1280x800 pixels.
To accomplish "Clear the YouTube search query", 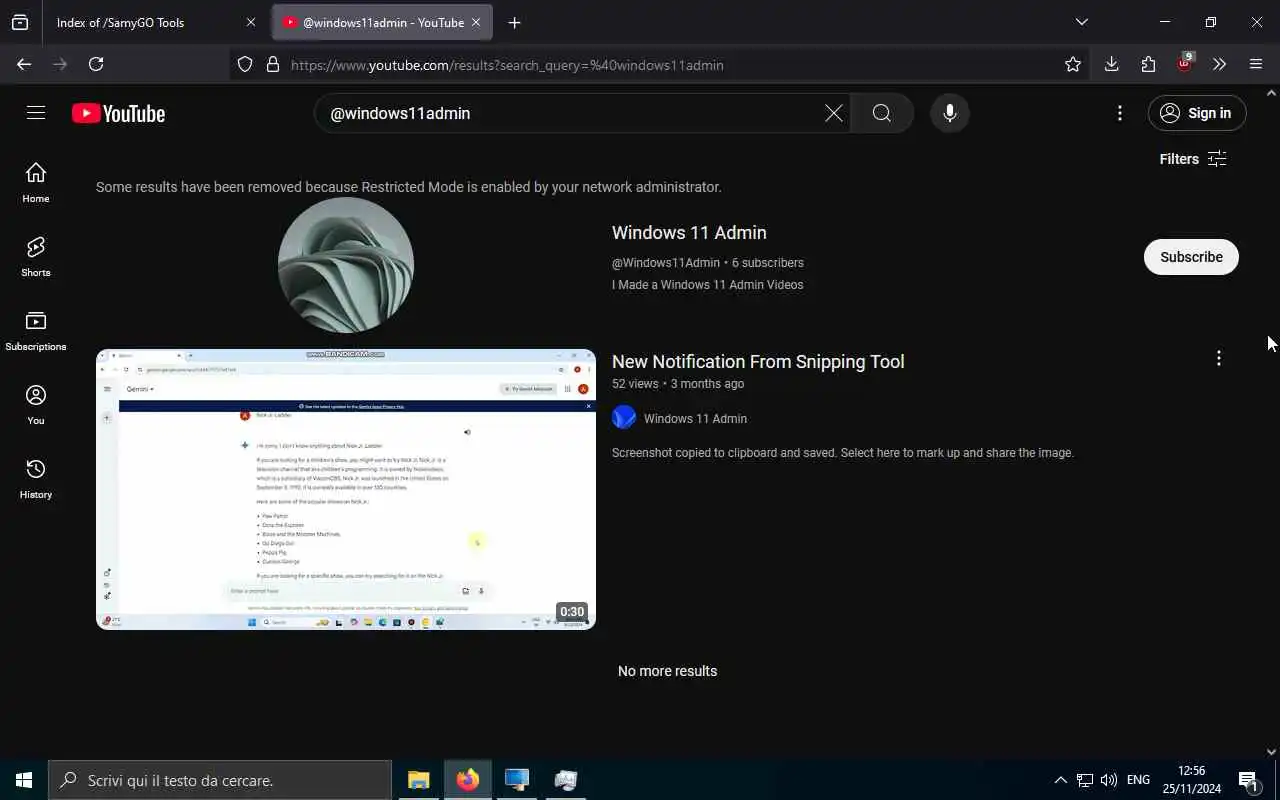I will point(833,113).
